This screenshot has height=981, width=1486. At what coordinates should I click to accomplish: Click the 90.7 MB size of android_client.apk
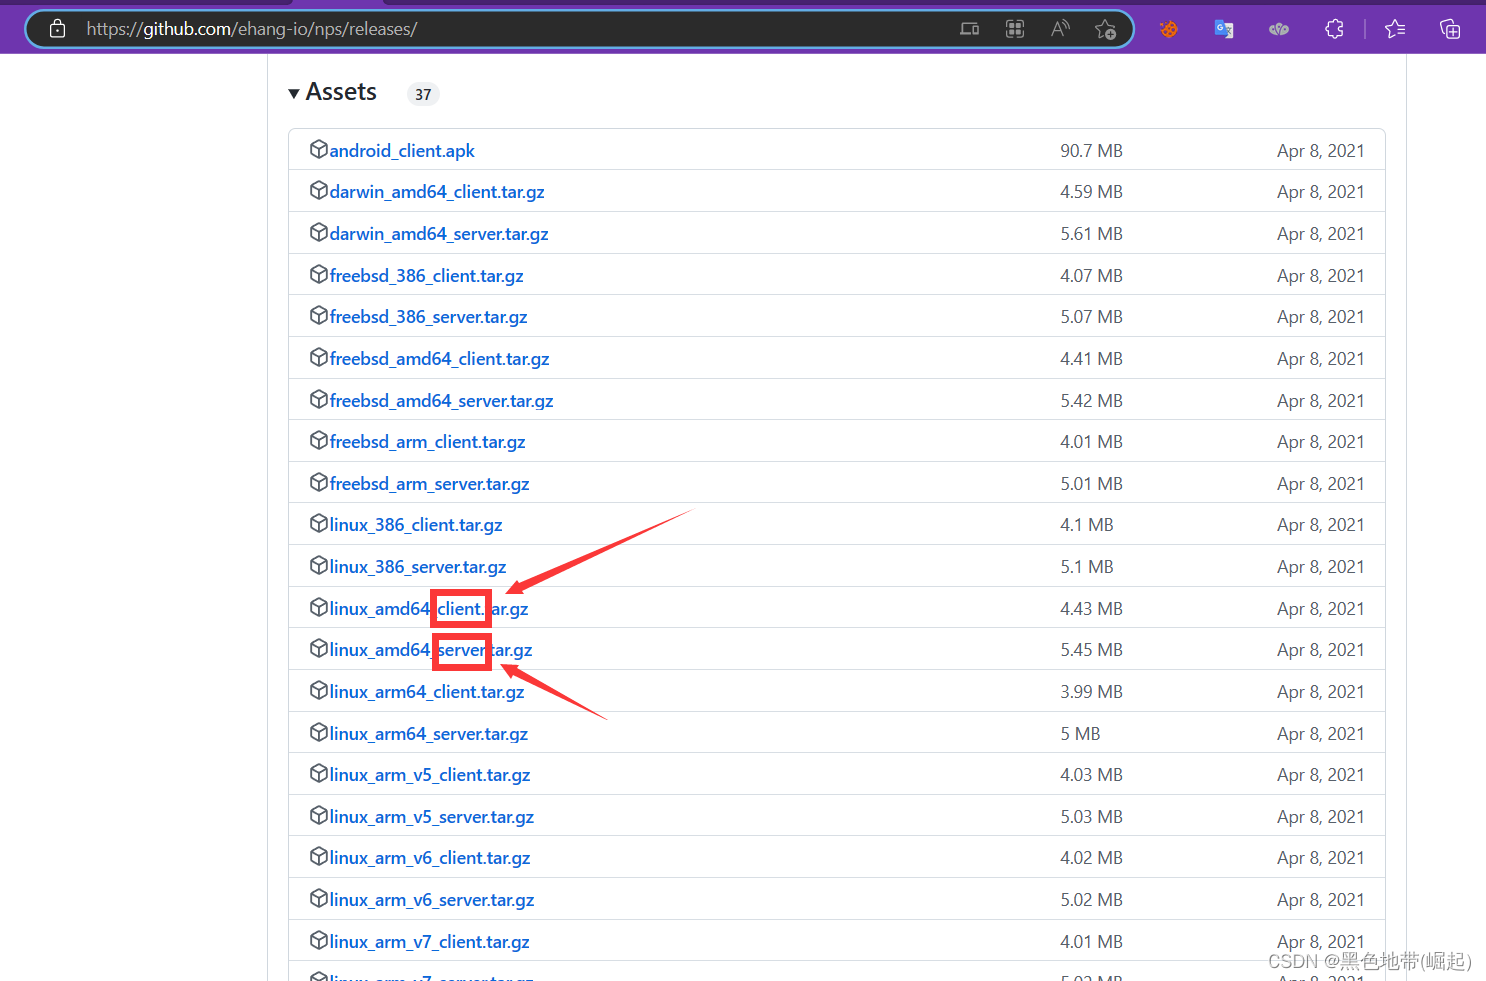(1091, 151)
